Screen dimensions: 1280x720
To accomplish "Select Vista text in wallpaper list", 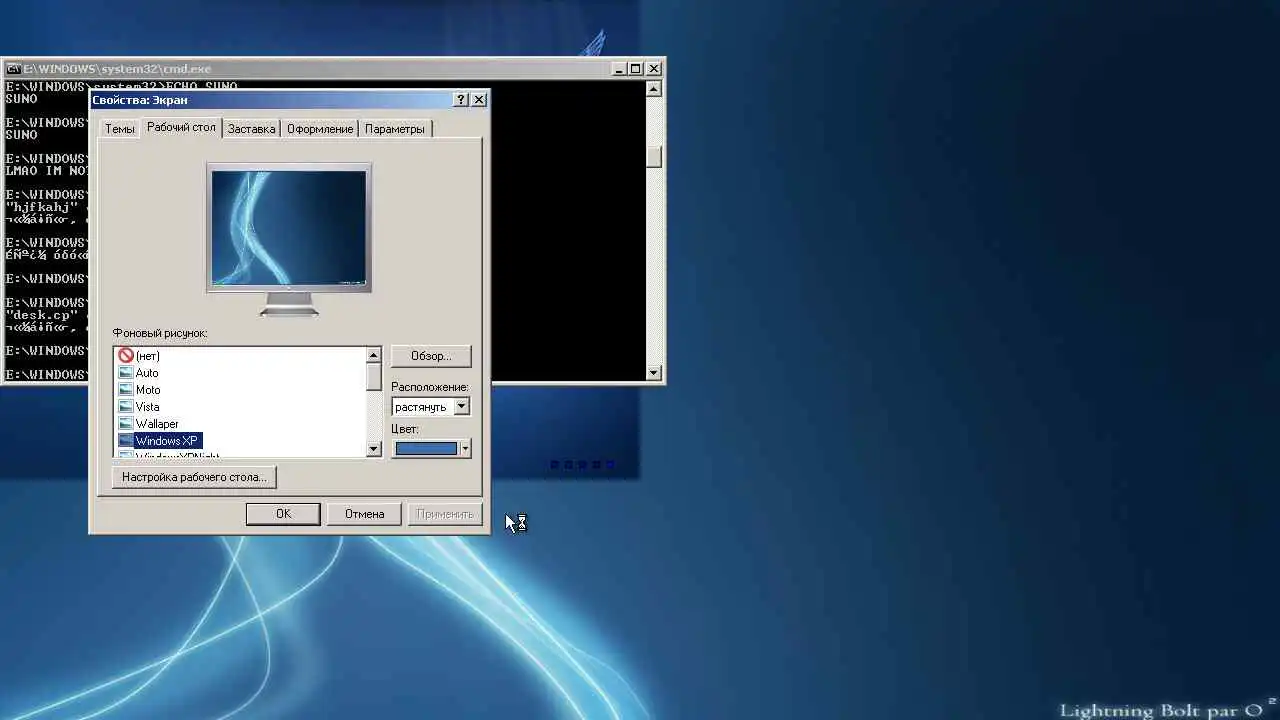I will coord(147,407).
